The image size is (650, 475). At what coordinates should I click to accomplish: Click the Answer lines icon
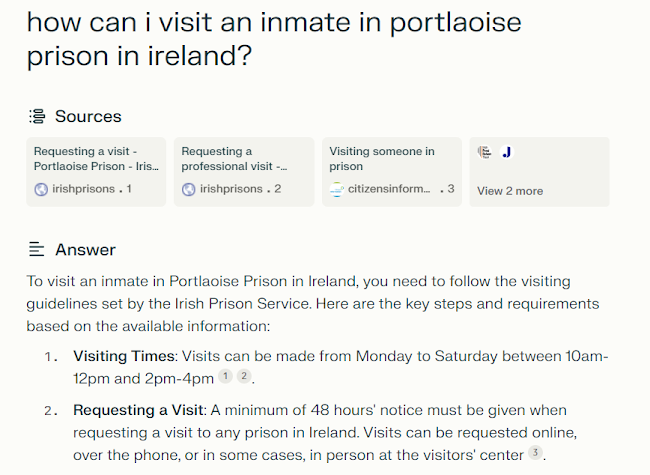click(x=37, y=249)
